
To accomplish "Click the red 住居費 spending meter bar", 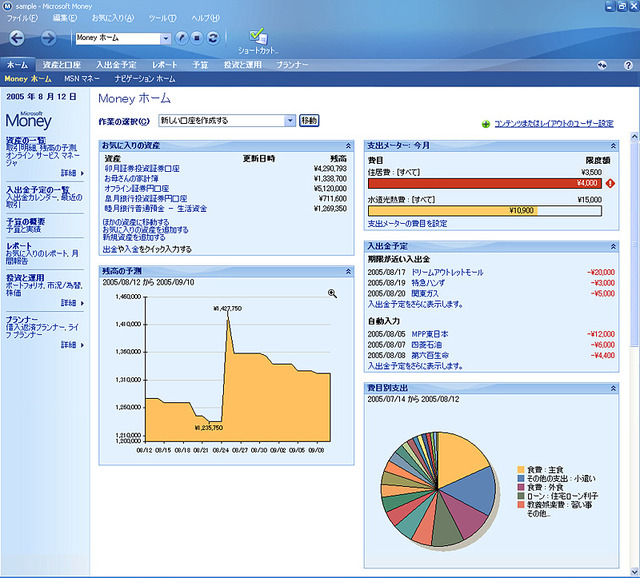I will [x=484, y=183].
